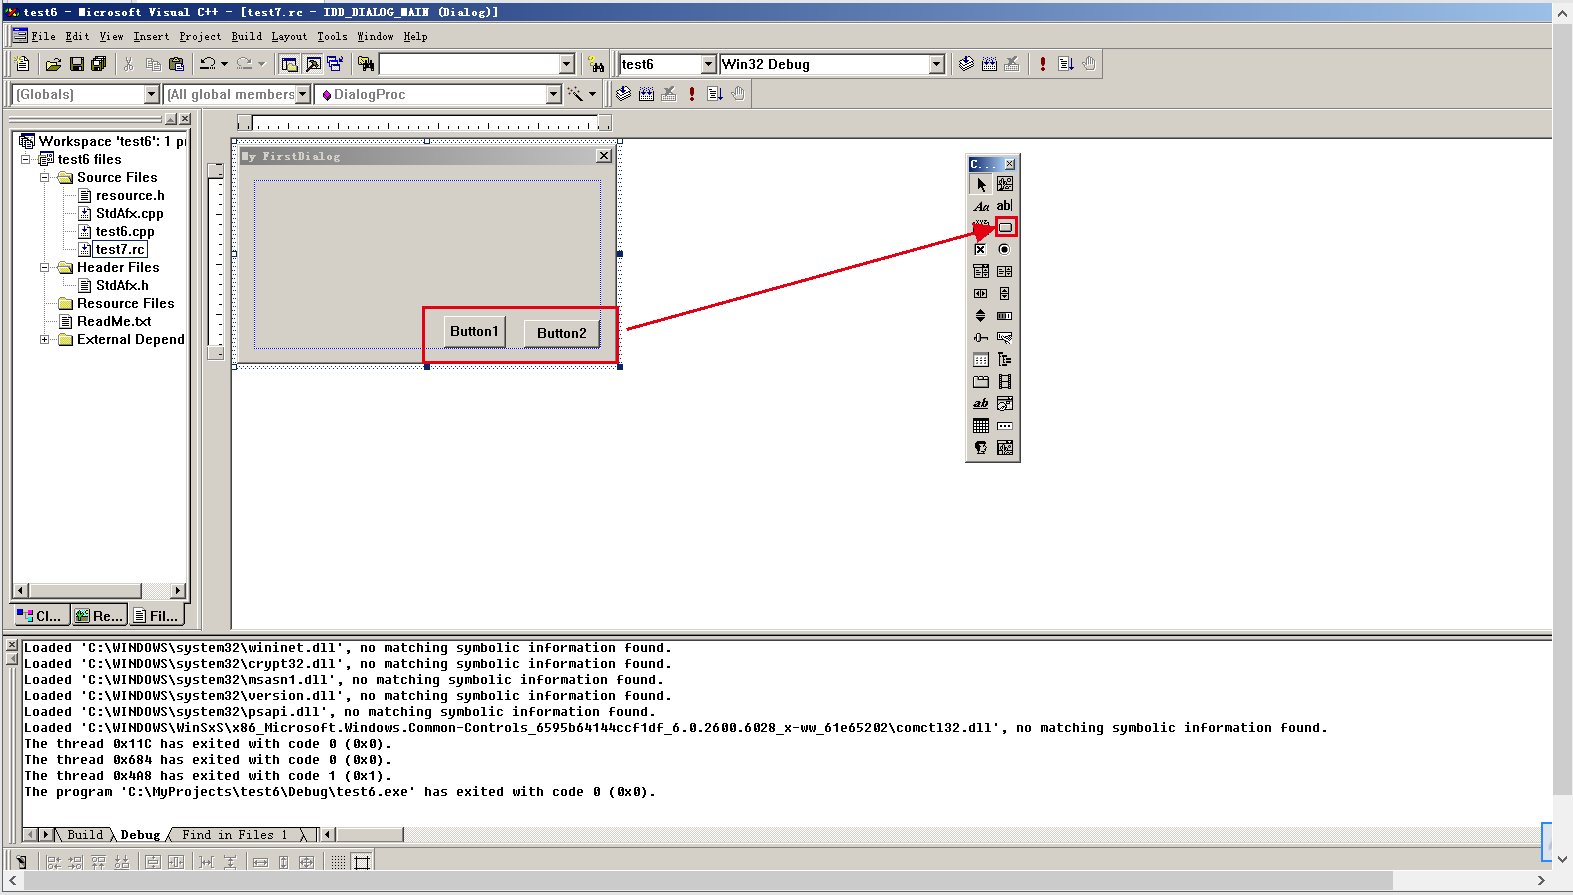
Task: Expand the External Dependencies folder
Action: 44,340
